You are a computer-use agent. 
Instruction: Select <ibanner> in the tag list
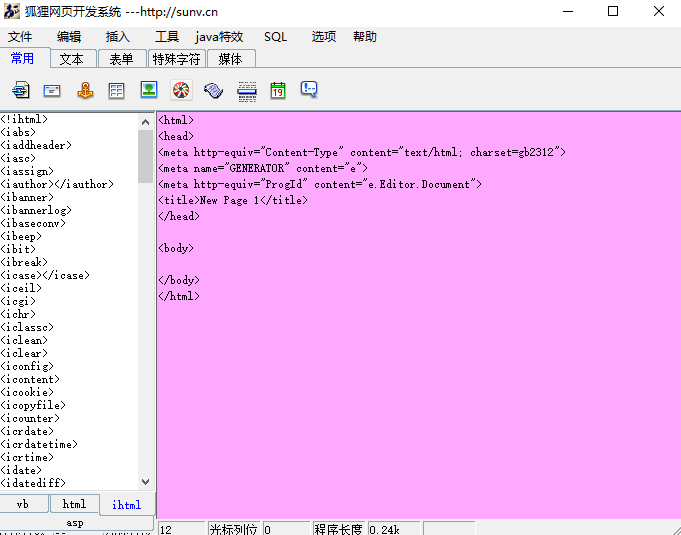point(27,197)
